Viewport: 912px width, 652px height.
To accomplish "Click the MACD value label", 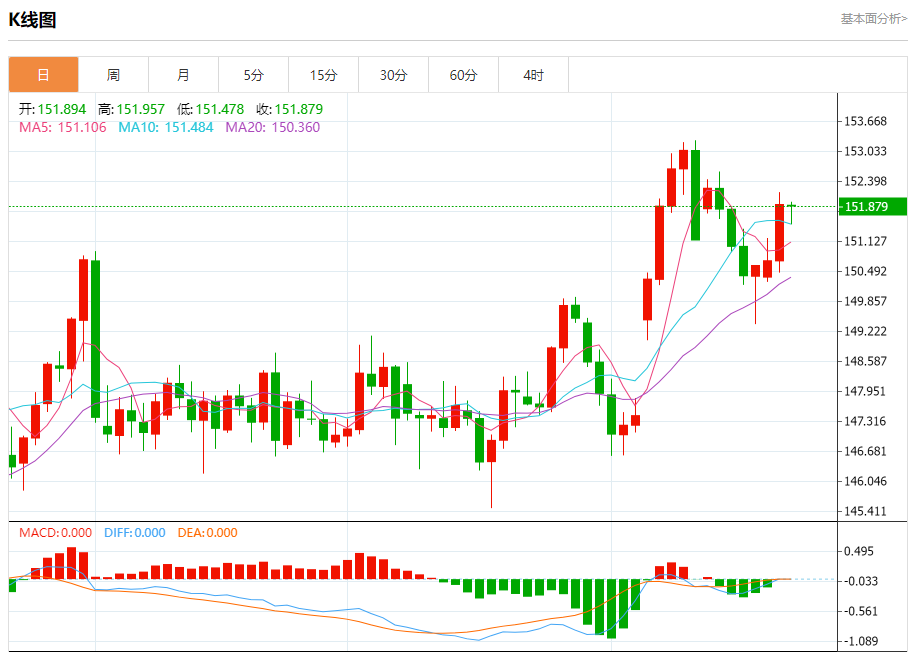I will pyautogui.click(x=55, y=533).
